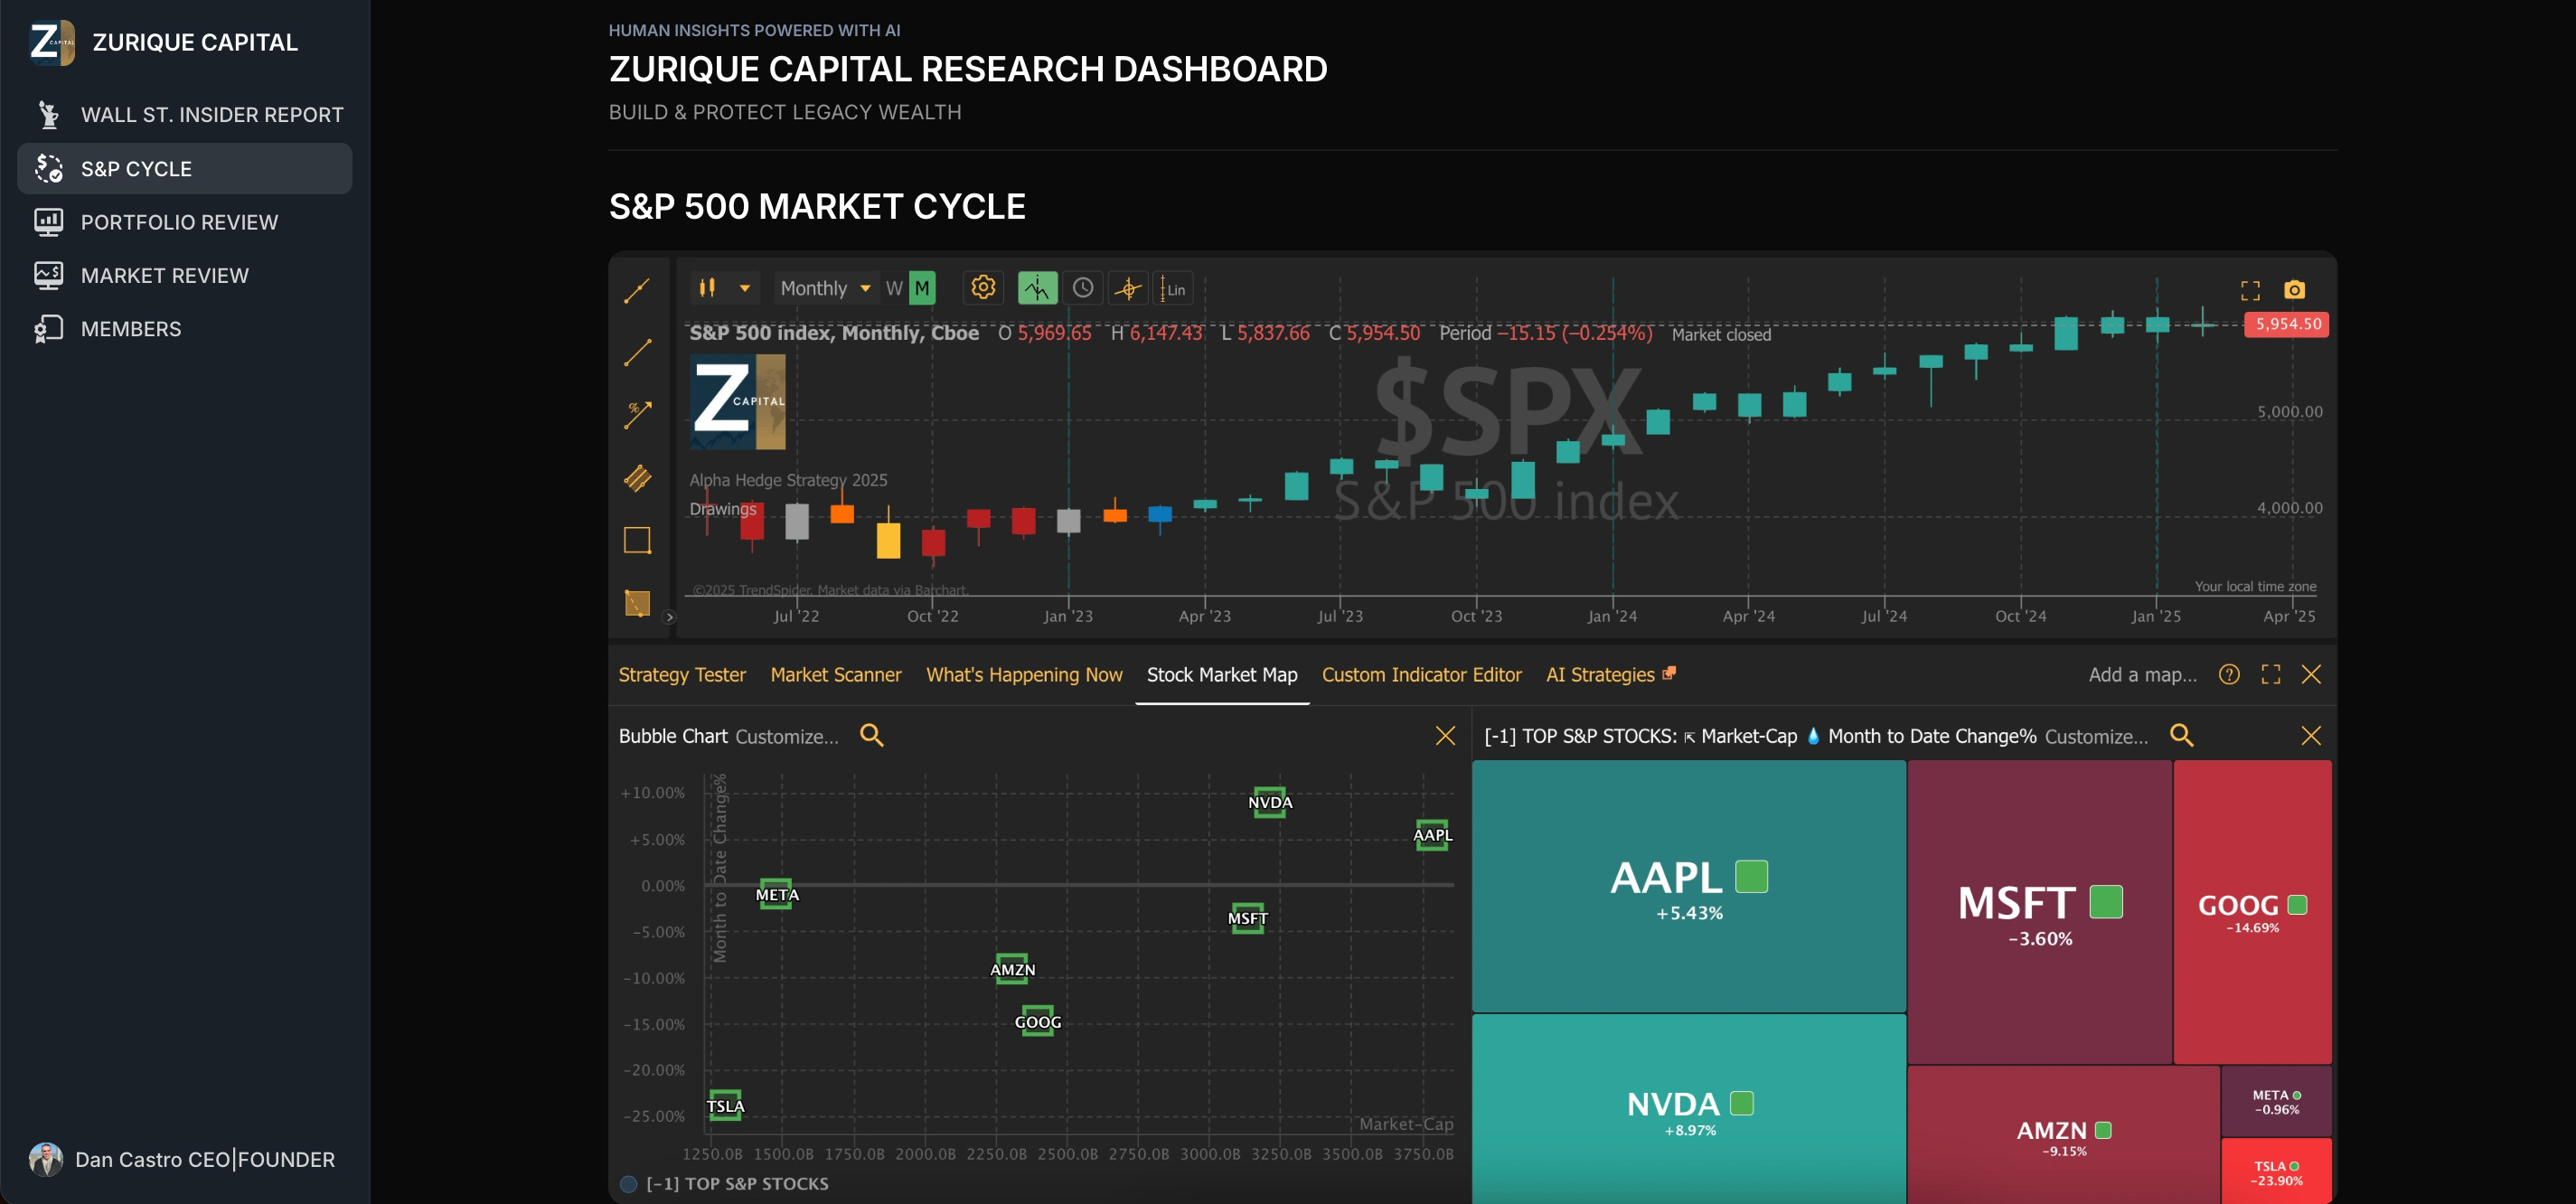
Task: Open the chart settings gear
Action: (983, 288)
